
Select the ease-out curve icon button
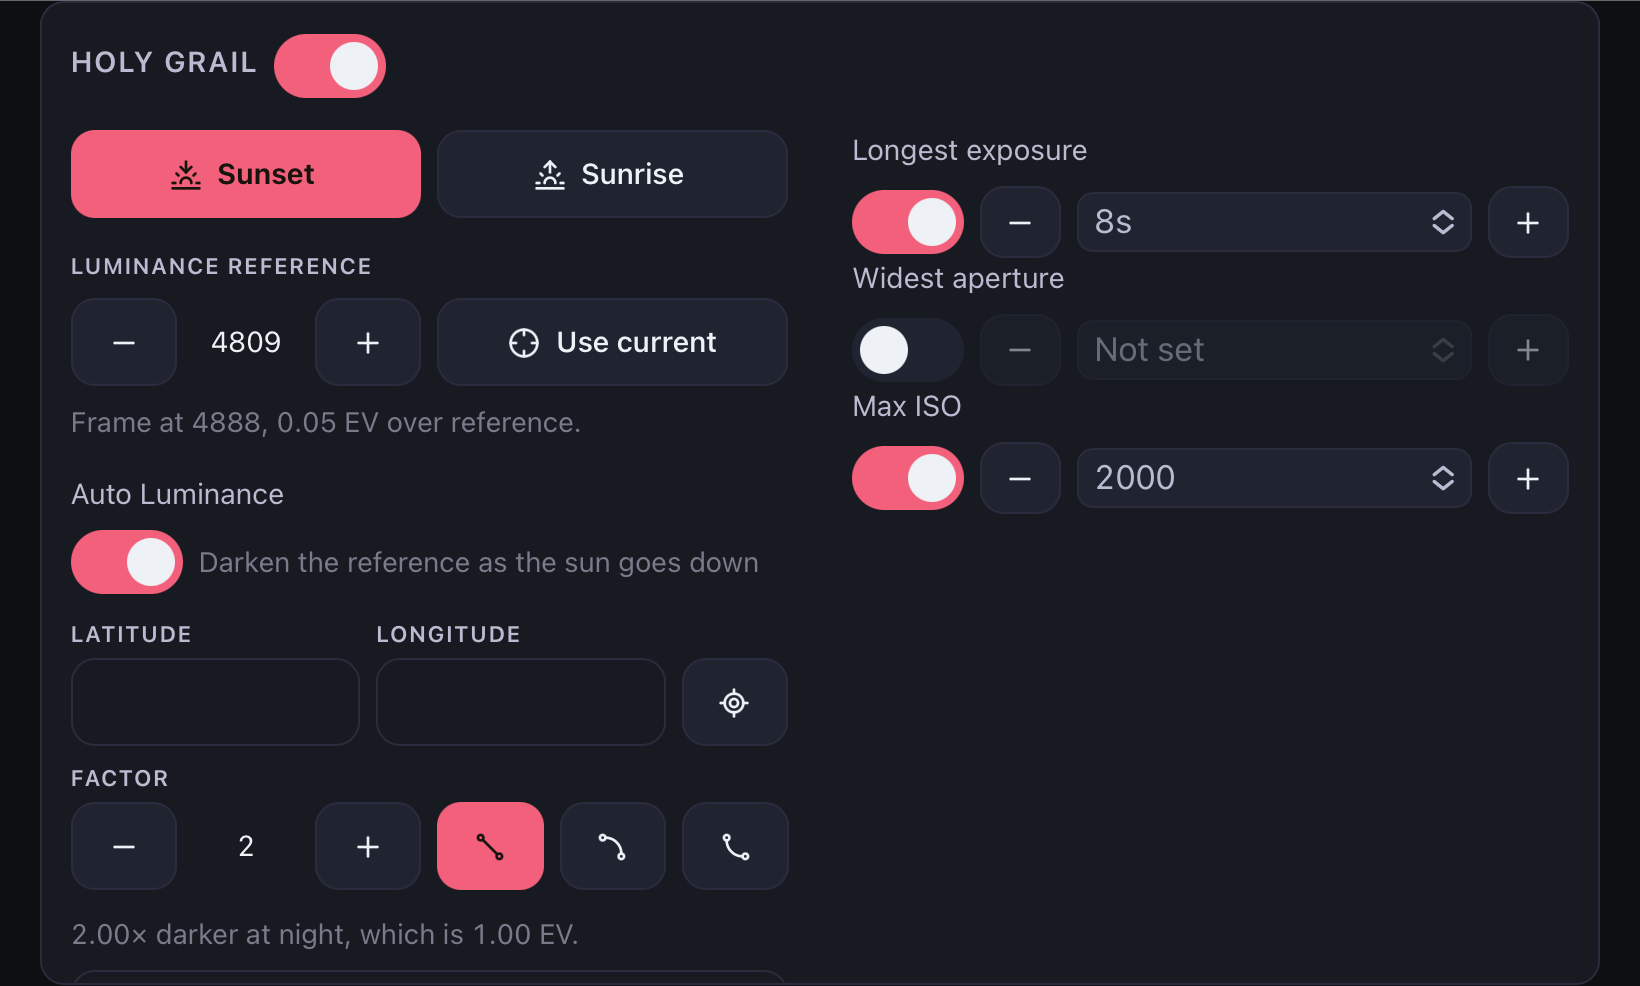(x=612, y=846)
